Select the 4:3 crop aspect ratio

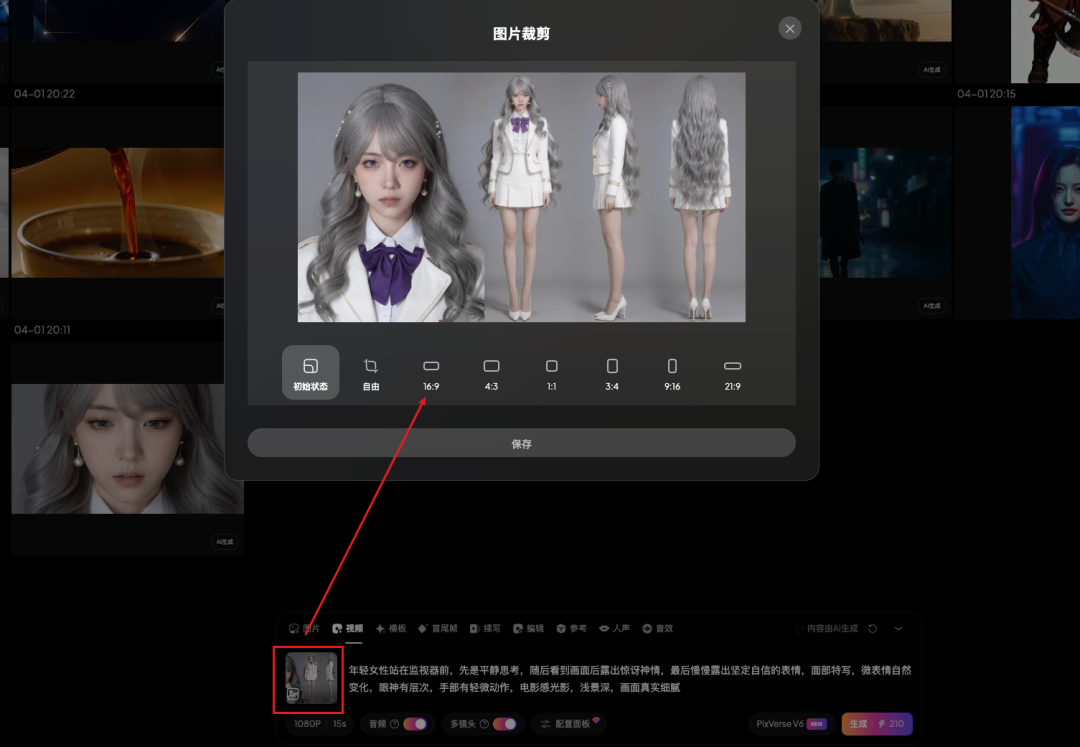491,372
